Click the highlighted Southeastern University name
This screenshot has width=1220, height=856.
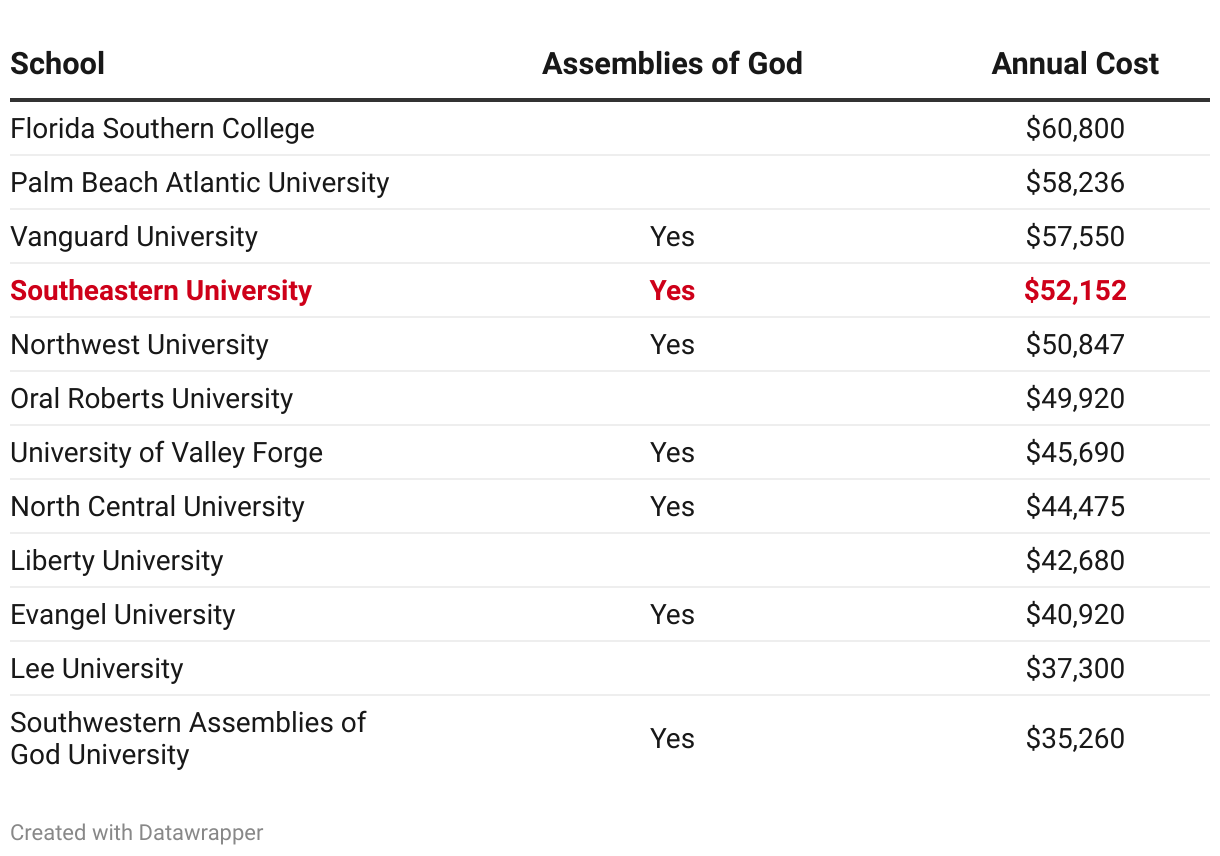tap(161, 291)
